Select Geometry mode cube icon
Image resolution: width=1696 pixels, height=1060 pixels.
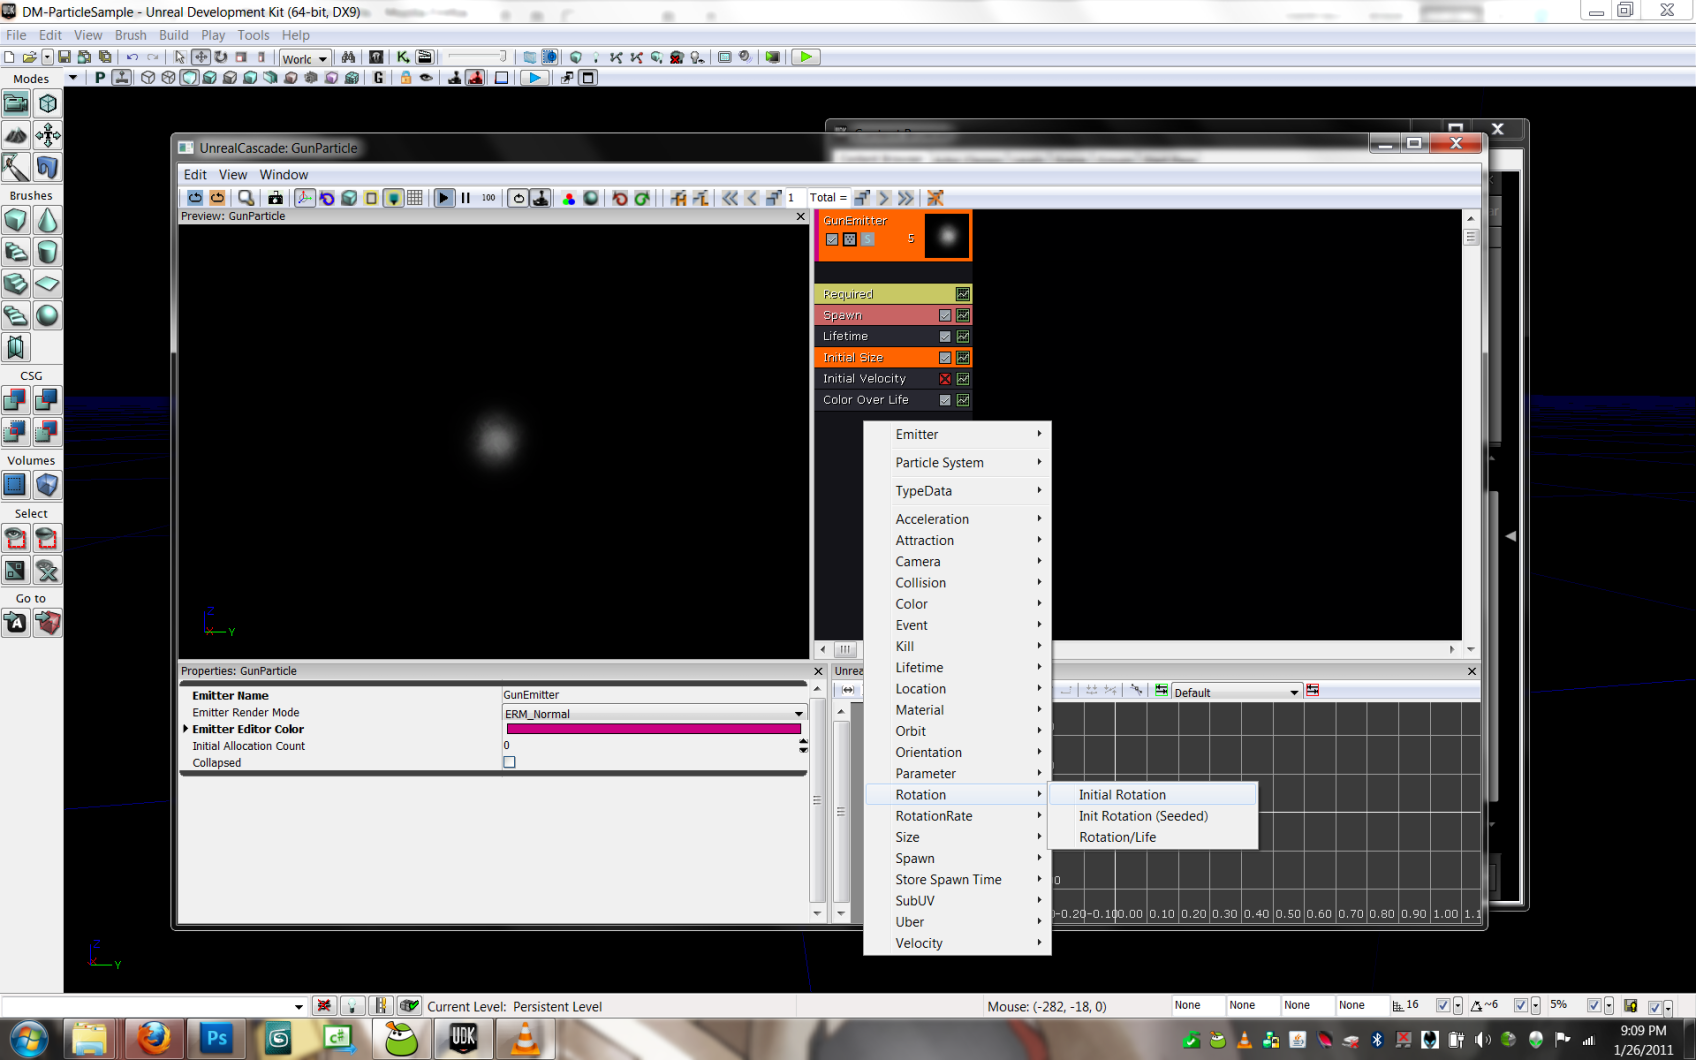(47, 103)
